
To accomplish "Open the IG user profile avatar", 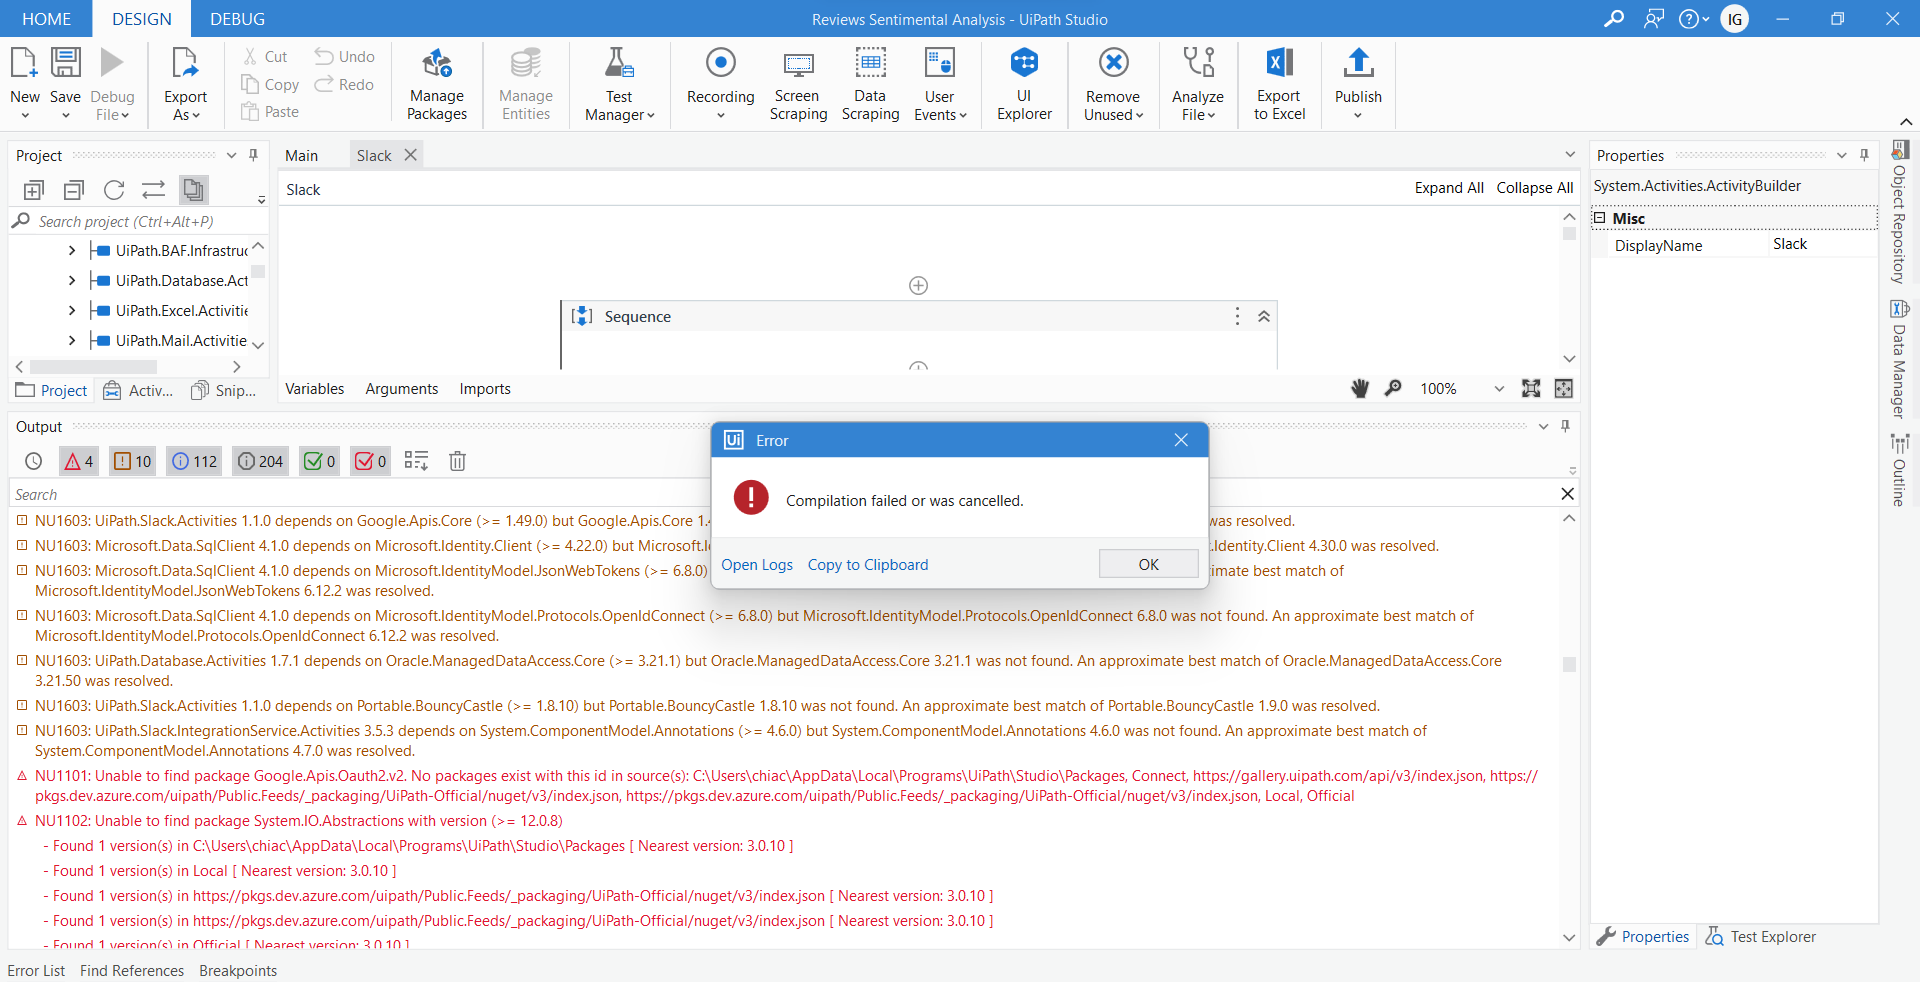I will 1735,19.
